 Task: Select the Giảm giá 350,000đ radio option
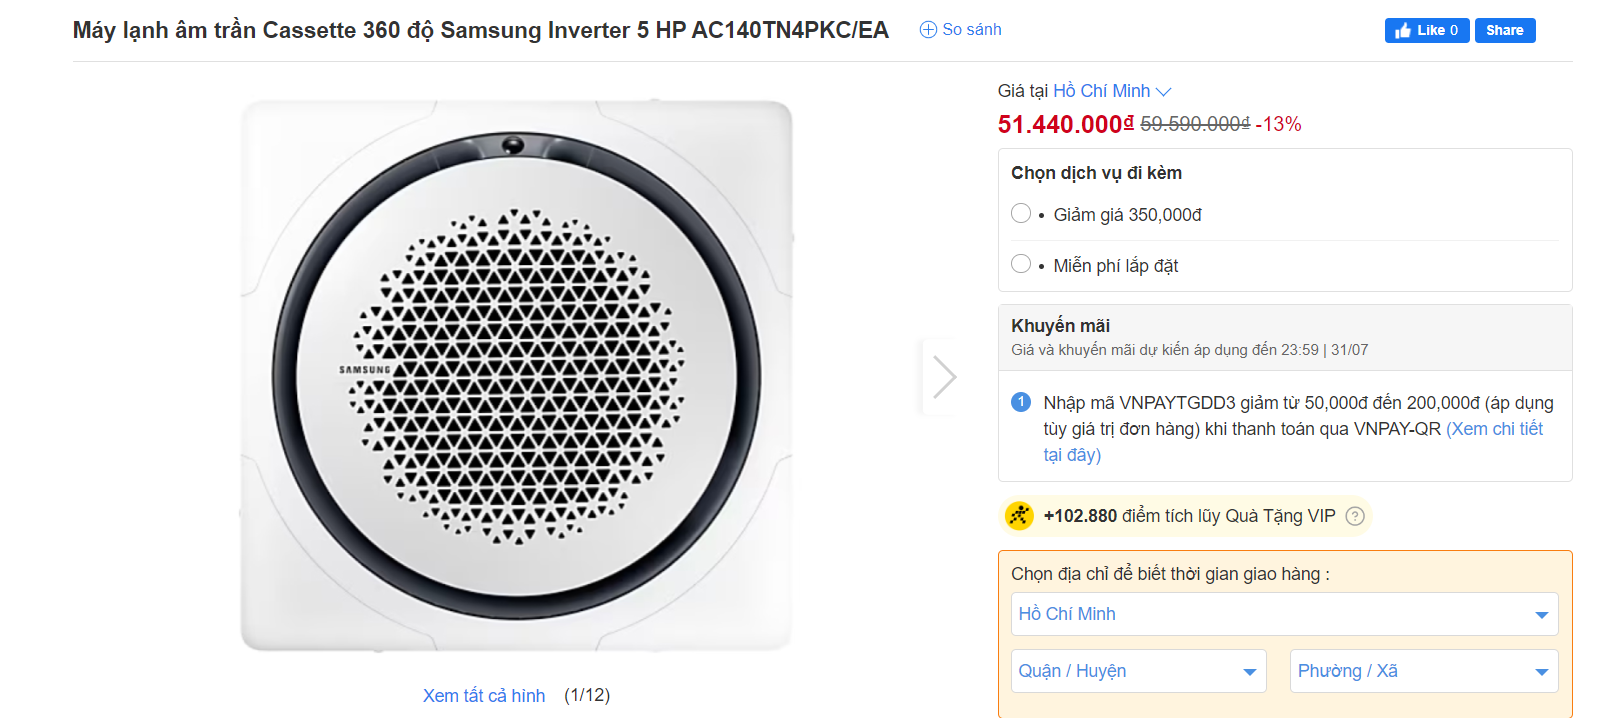coord(1021,214)
